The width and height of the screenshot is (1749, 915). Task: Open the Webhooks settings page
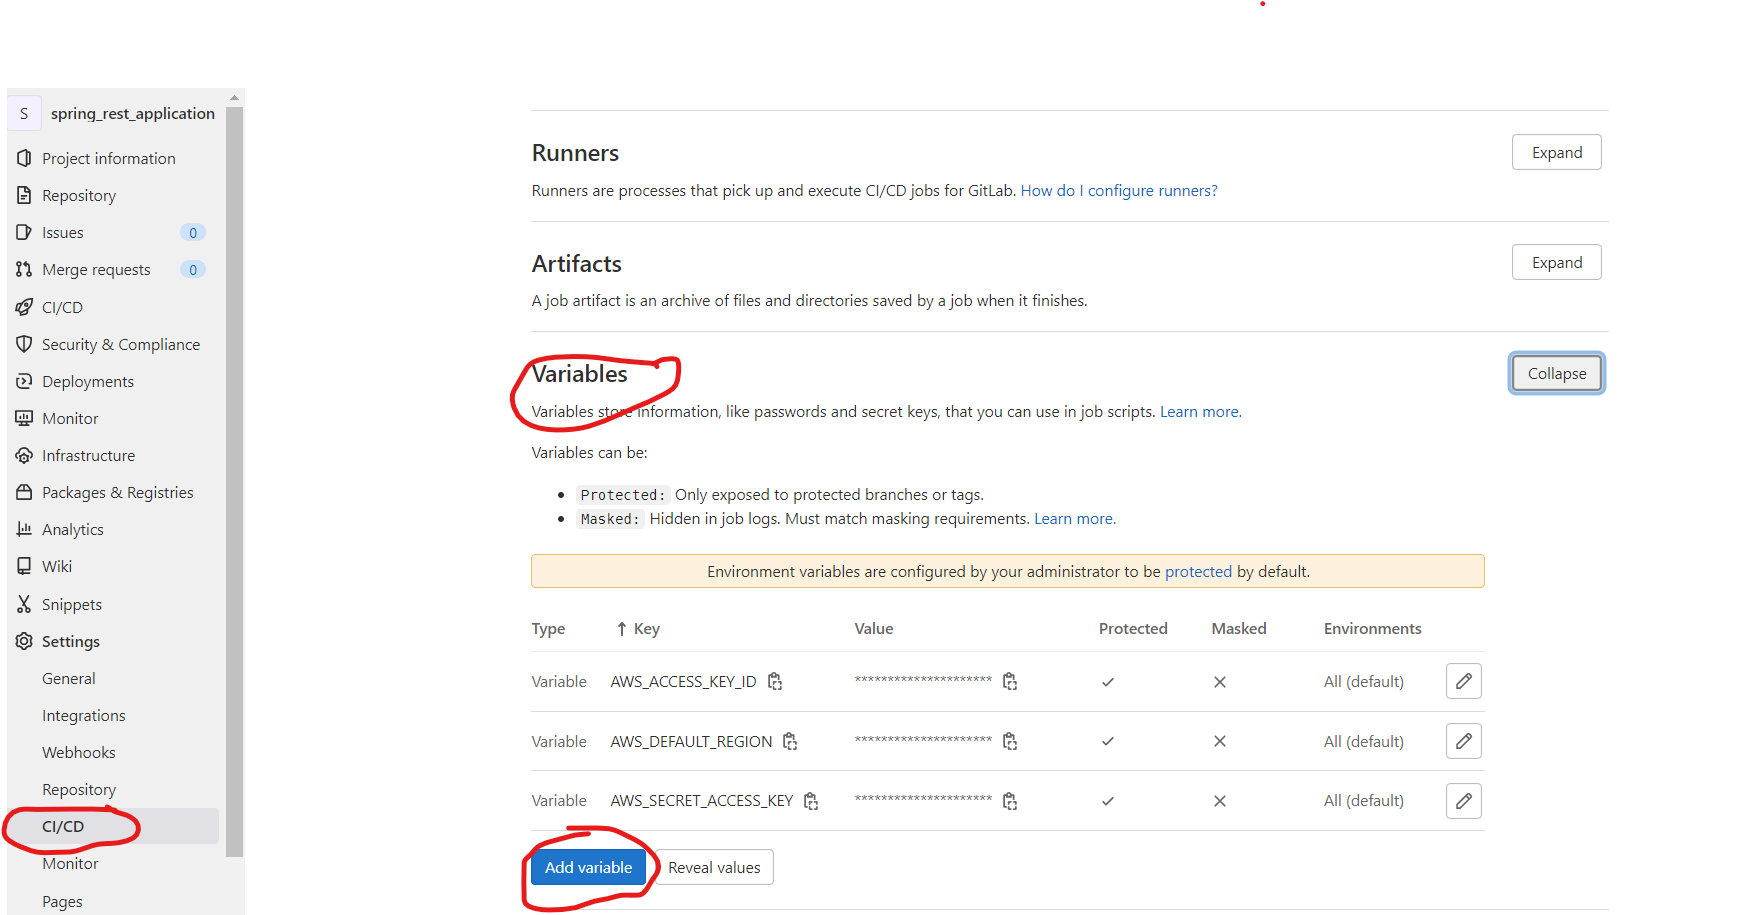click(x=78, y=752)
